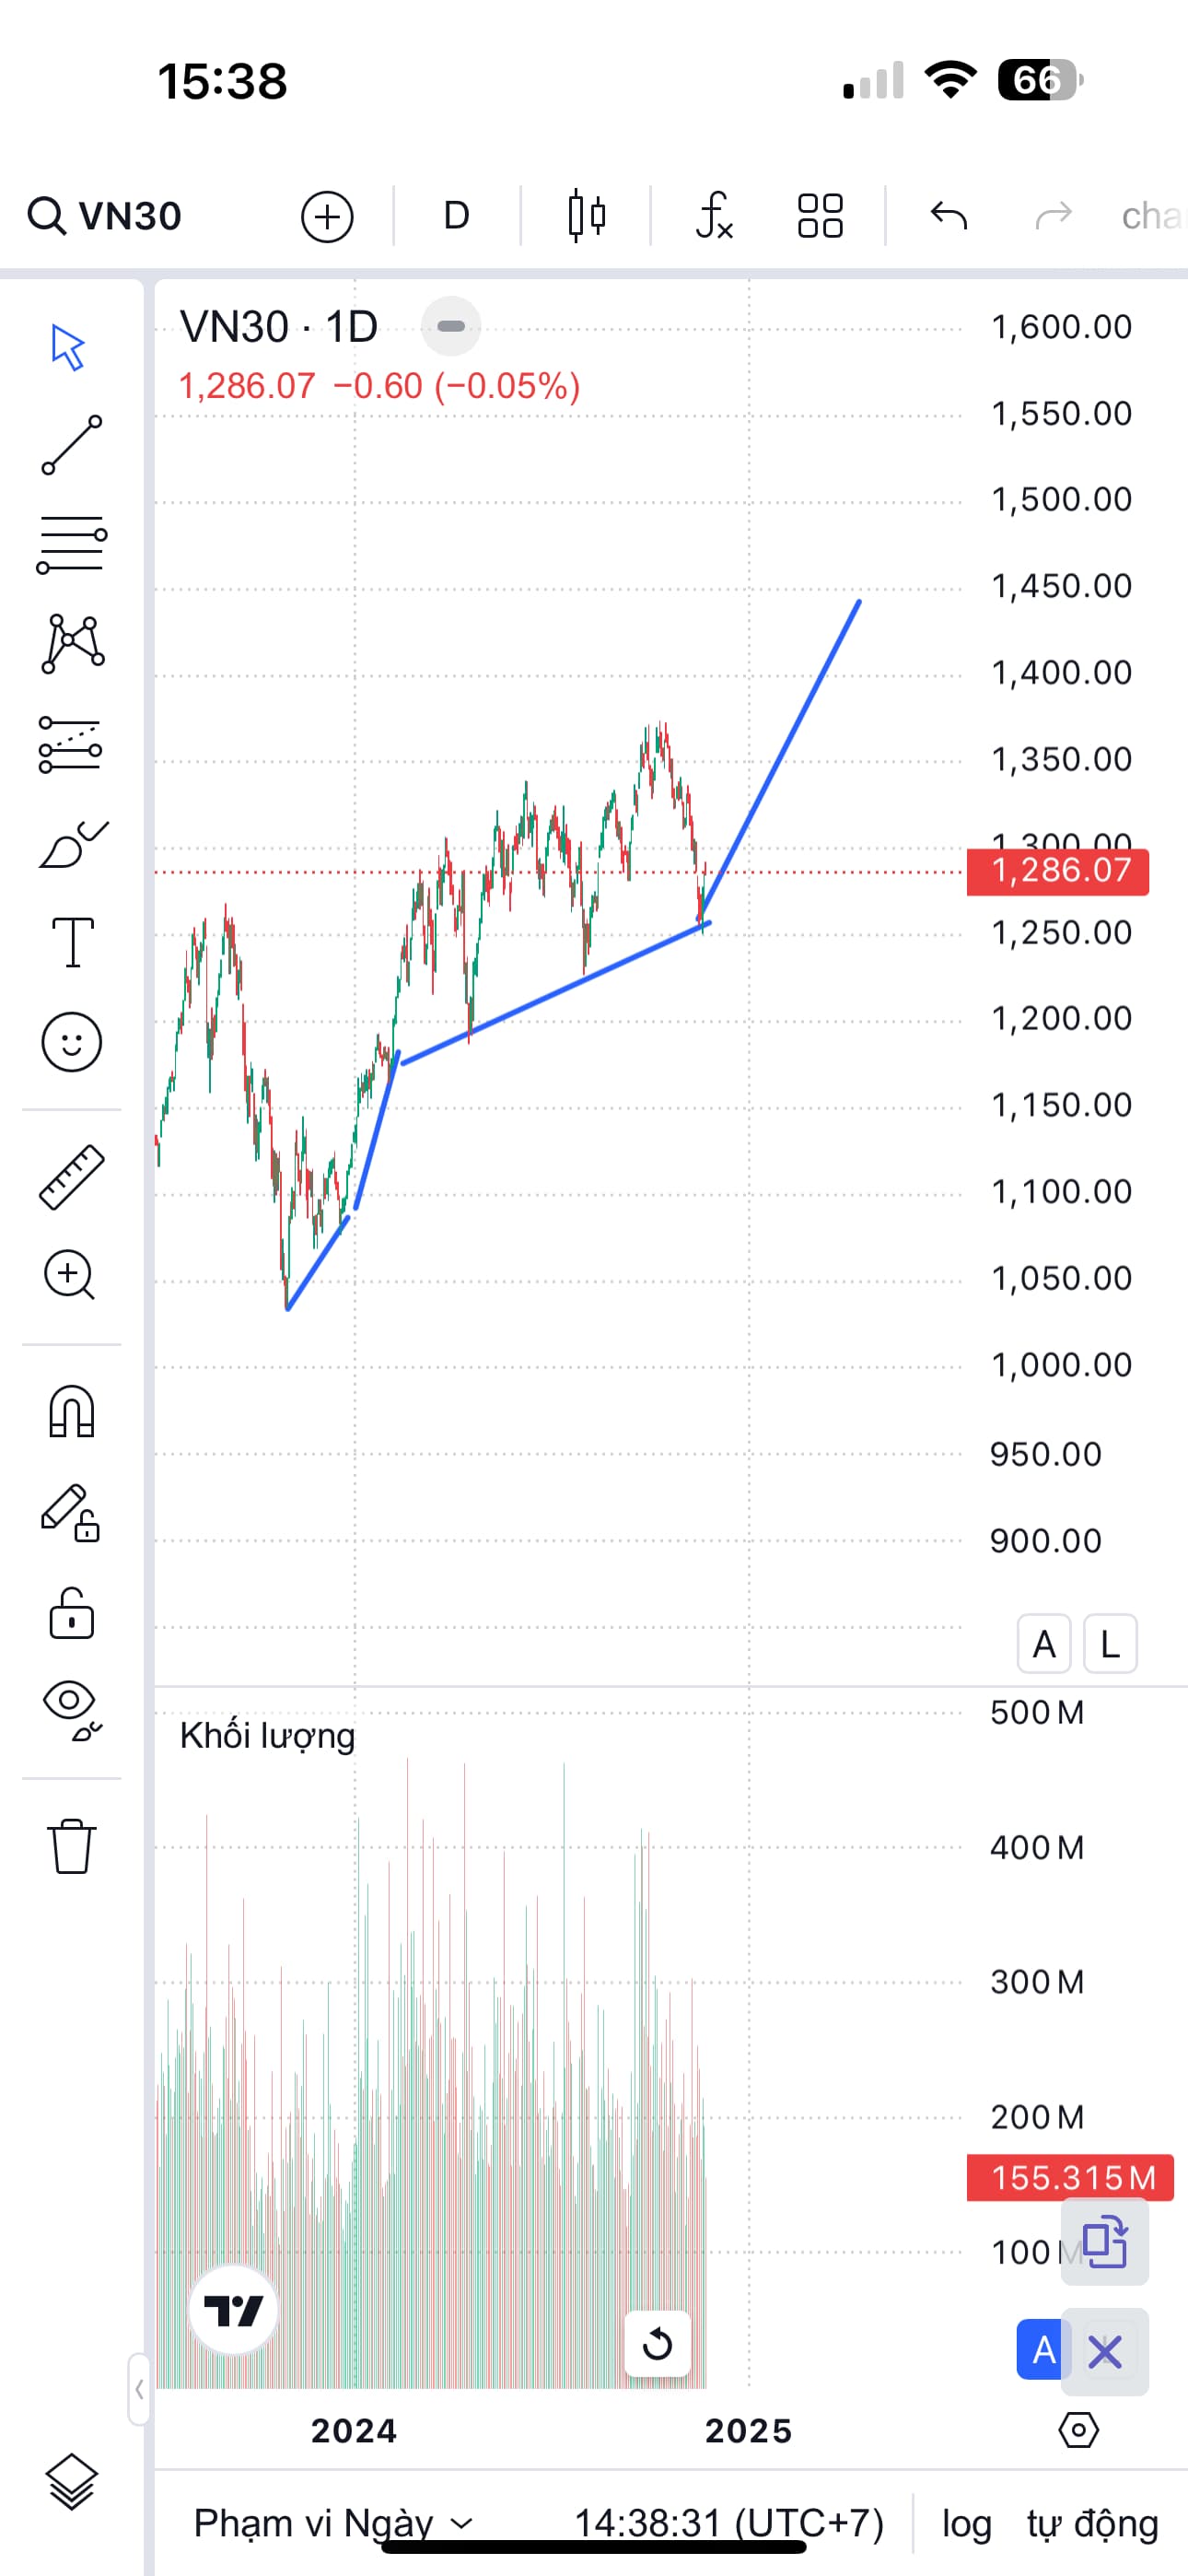Image resolution: width=1188 pixels, height=2576 pixels.
Task: Delete drawings with the trash icon
Action: pos(71,1845)
